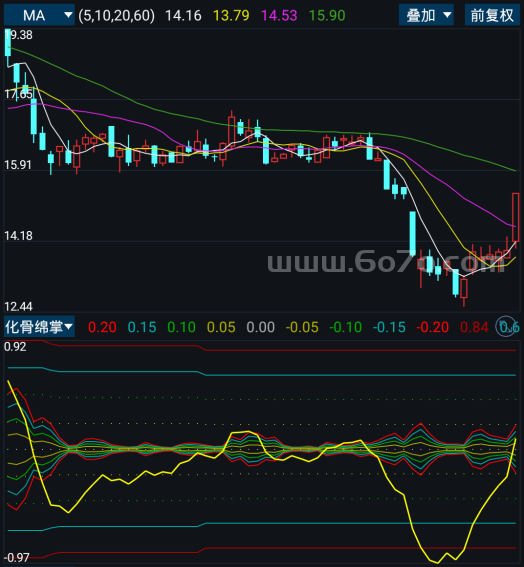Select the MA parameters (5,10,20,60) label

pos(116,15)
